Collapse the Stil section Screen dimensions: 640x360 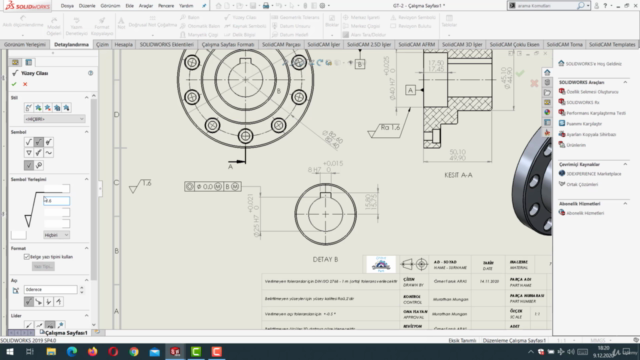point(87,98)
